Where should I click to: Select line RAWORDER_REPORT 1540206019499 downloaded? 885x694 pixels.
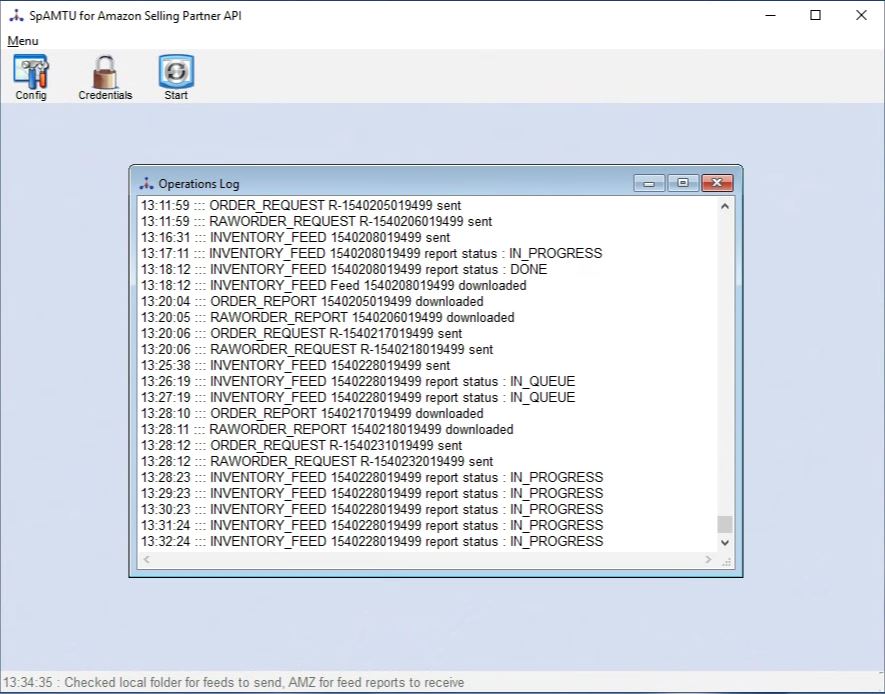tap(327, 317)
